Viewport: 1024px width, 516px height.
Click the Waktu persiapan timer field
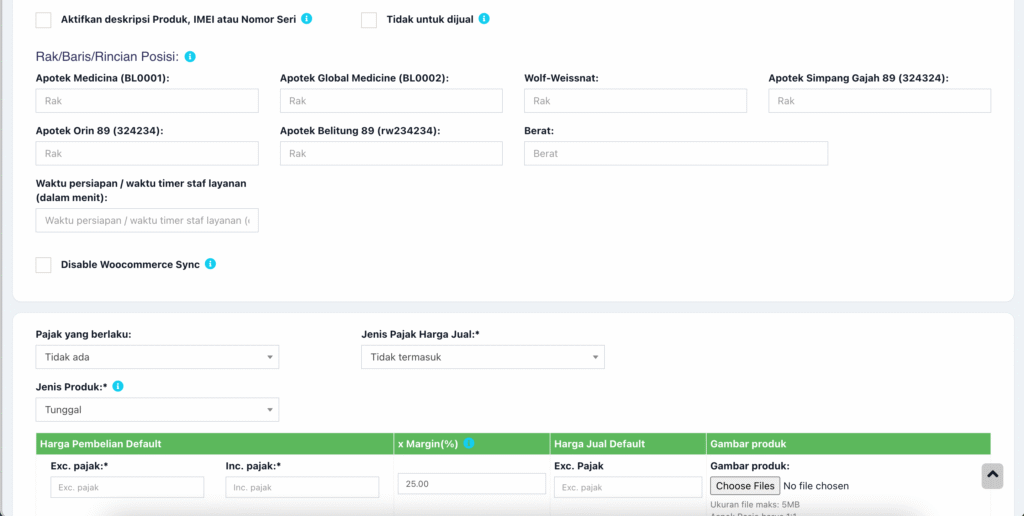pyautogui.click(x=147, y=220)
